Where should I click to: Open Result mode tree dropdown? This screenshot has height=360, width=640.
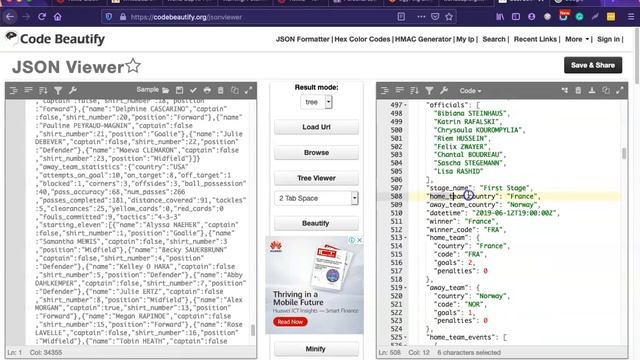[316, 102]
